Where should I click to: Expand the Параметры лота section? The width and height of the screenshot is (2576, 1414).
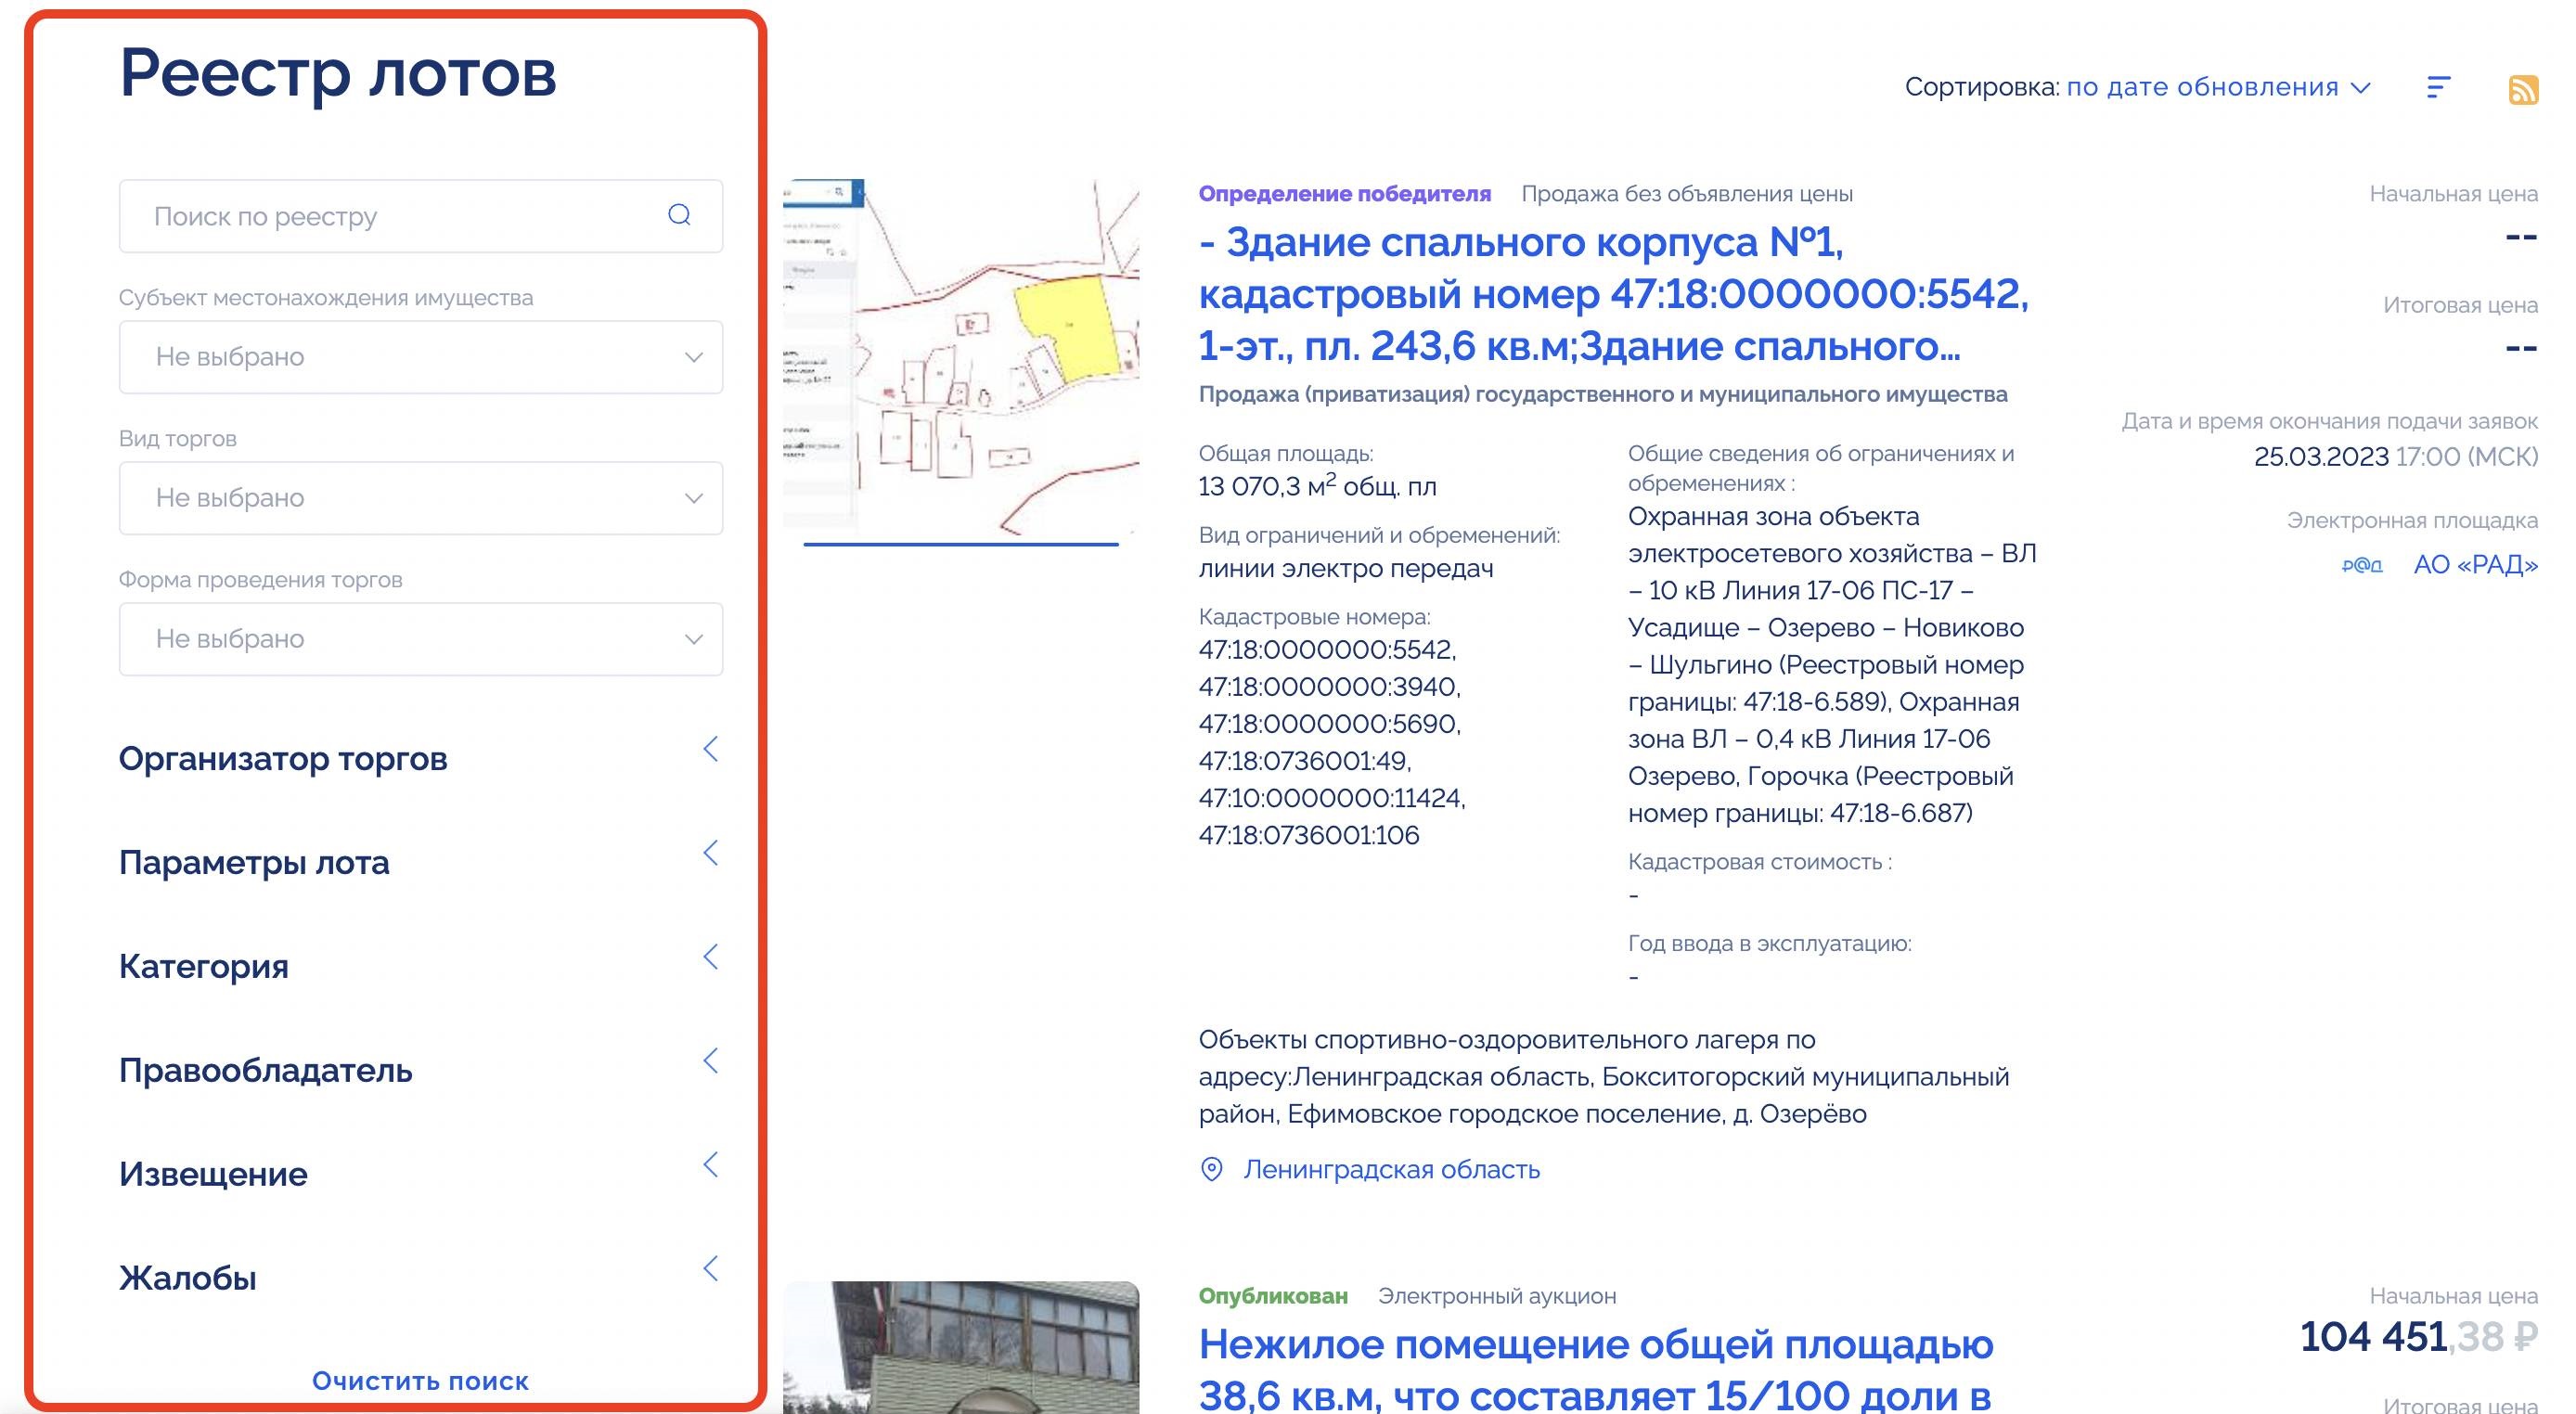tap(420, 862)
